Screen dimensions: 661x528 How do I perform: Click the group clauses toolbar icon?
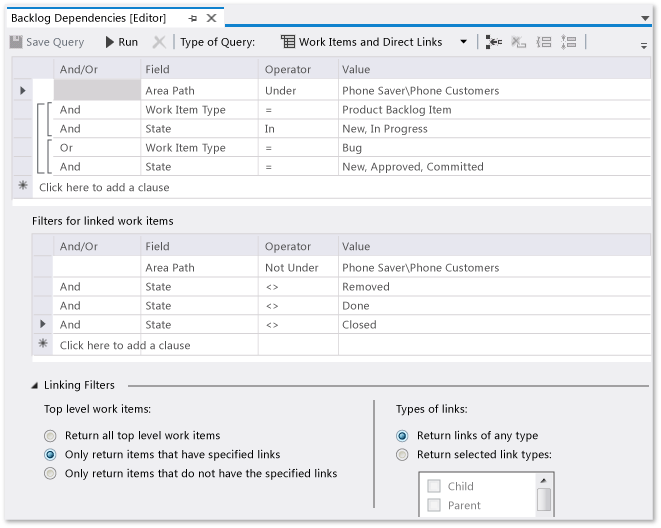point(543,42)
